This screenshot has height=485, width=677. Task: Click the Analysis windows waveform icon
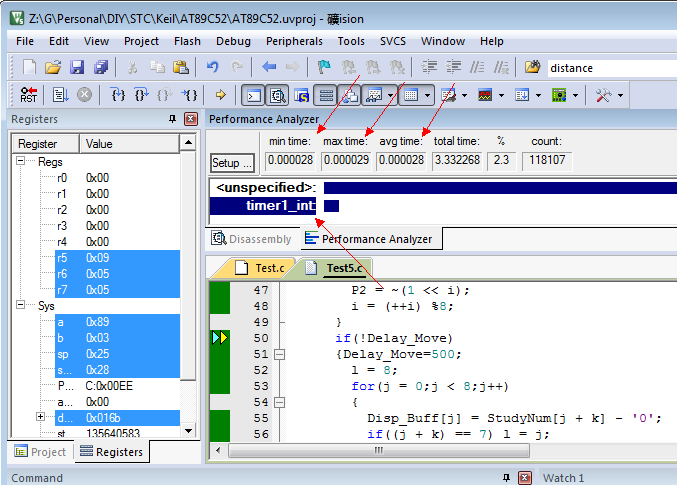485,95
